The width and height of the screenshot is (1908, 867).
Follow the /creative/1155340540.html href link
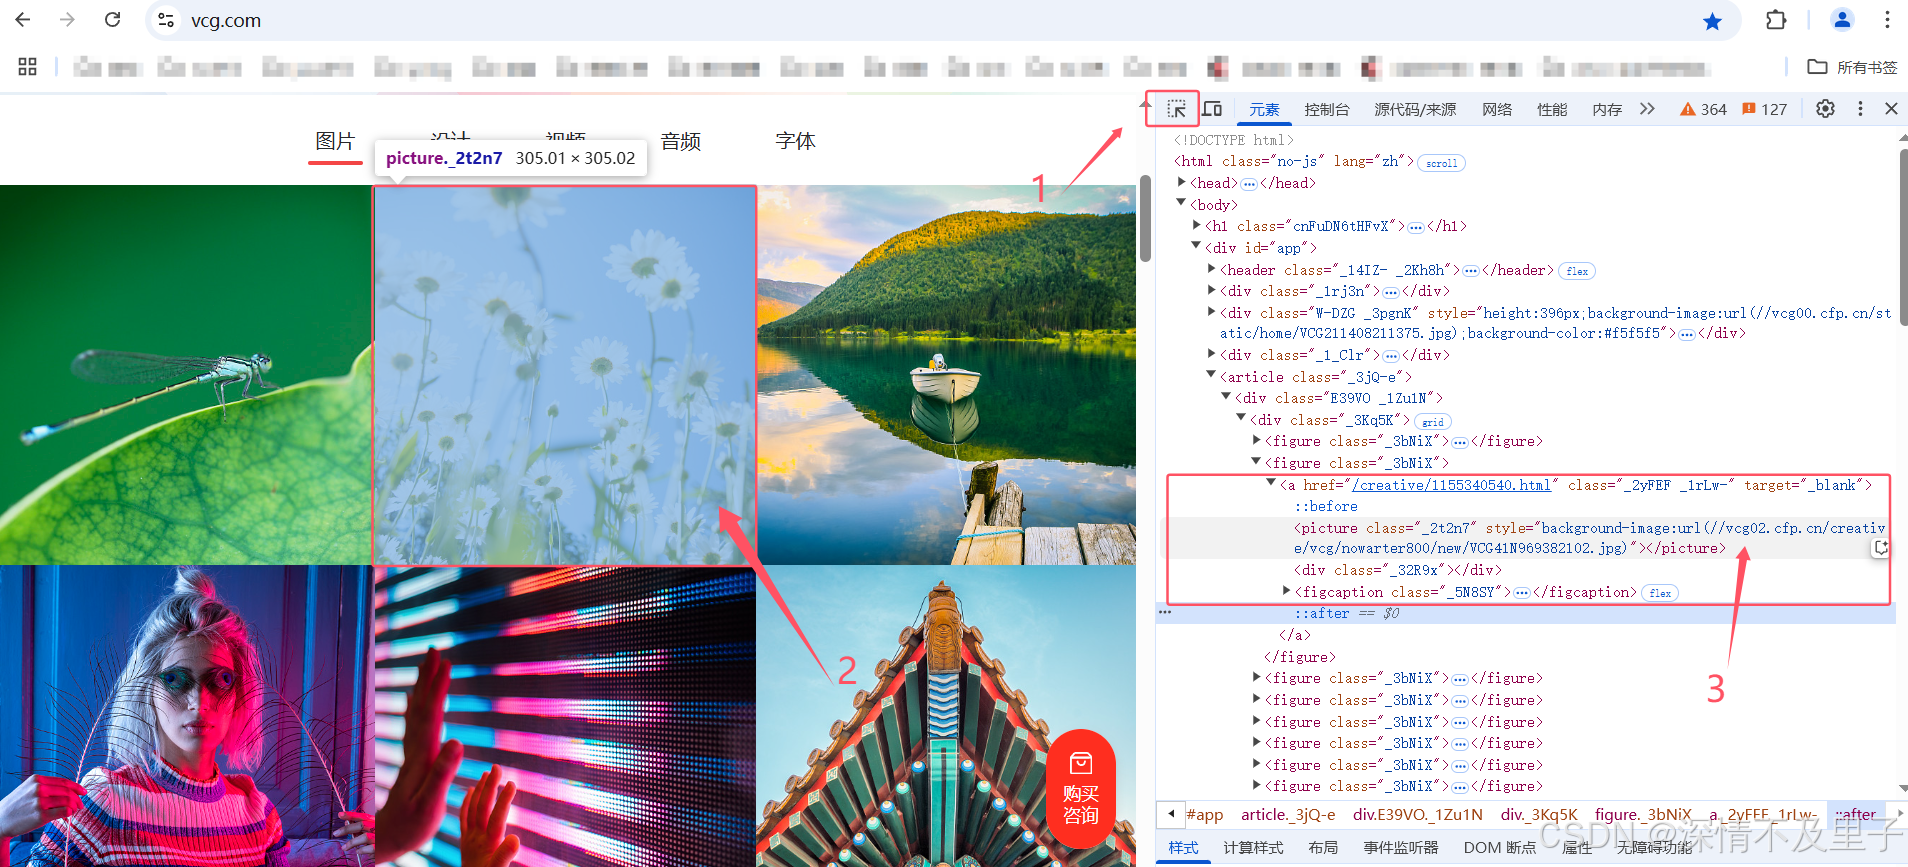(1451, 485)
